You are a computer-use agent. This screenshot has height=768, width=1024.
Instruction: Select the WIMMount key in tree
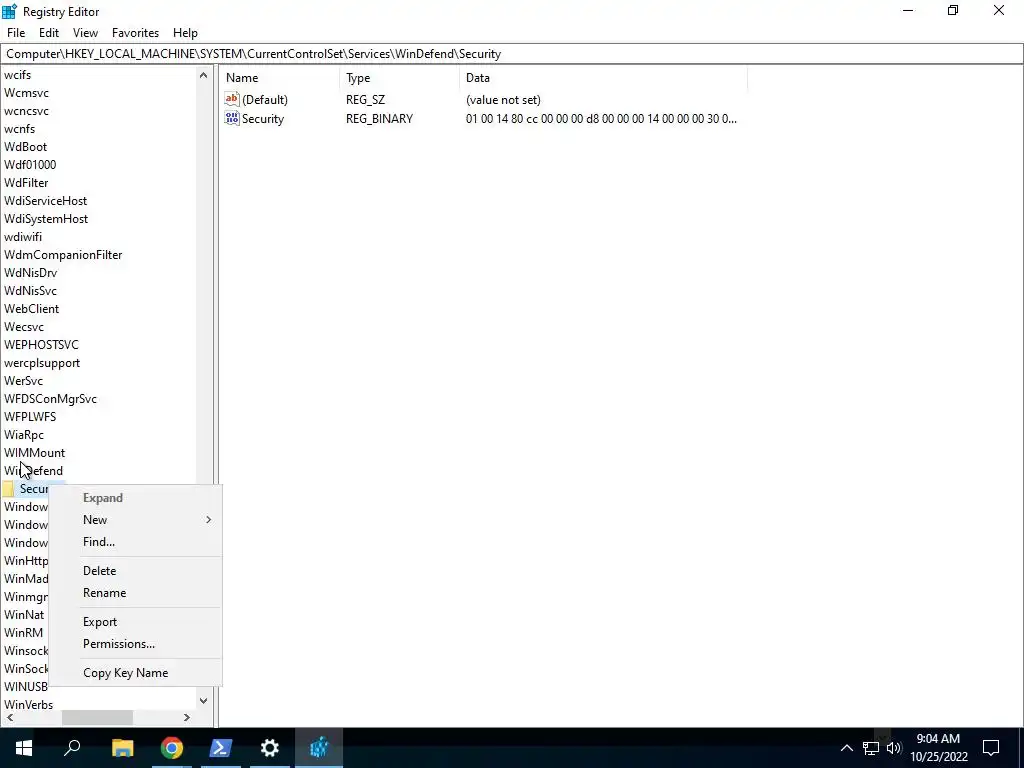coord(35,453)
